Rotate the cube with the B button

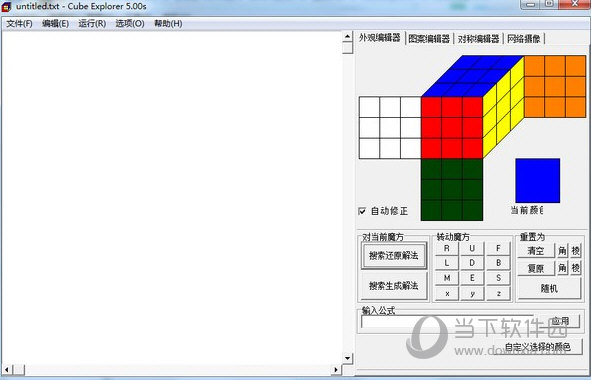498,263
